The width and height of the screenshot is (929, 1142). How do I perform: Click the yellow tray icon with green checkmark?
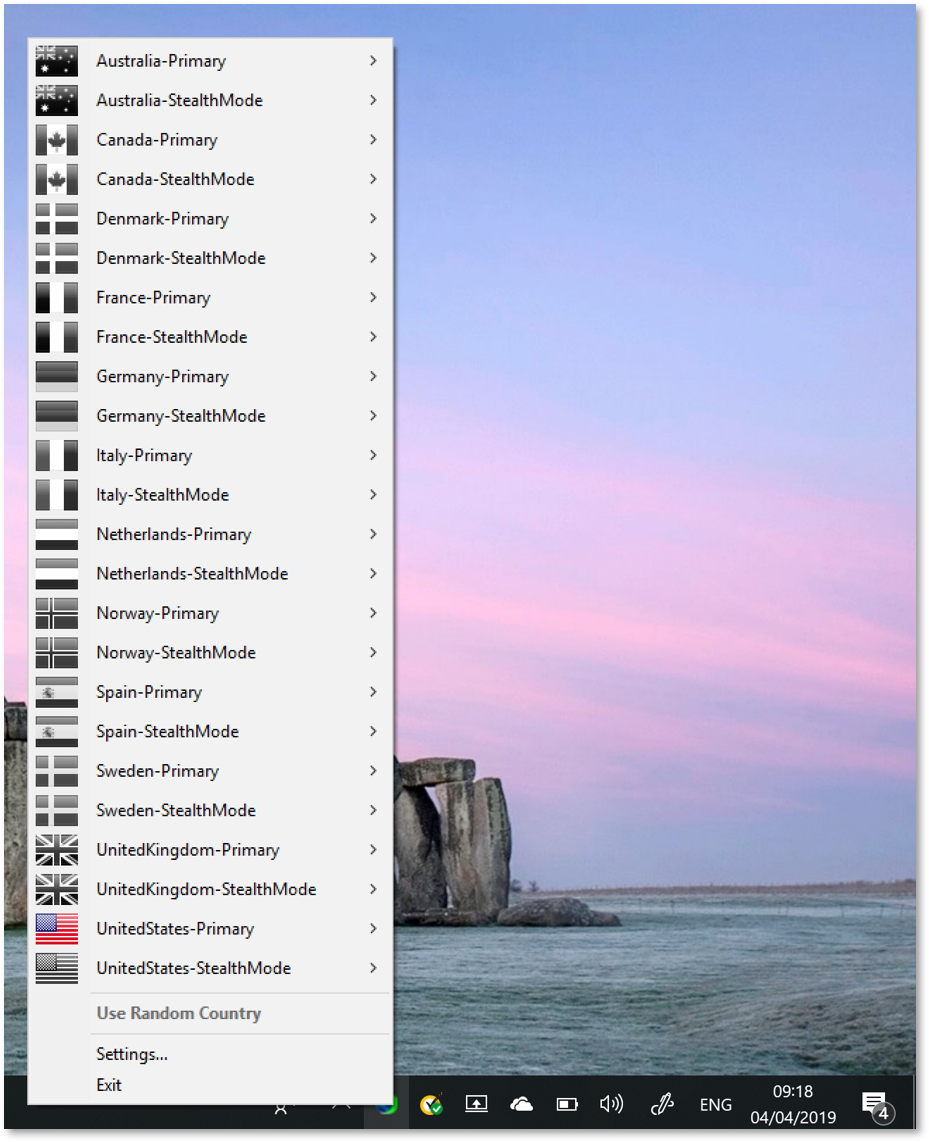point(431,1105)
